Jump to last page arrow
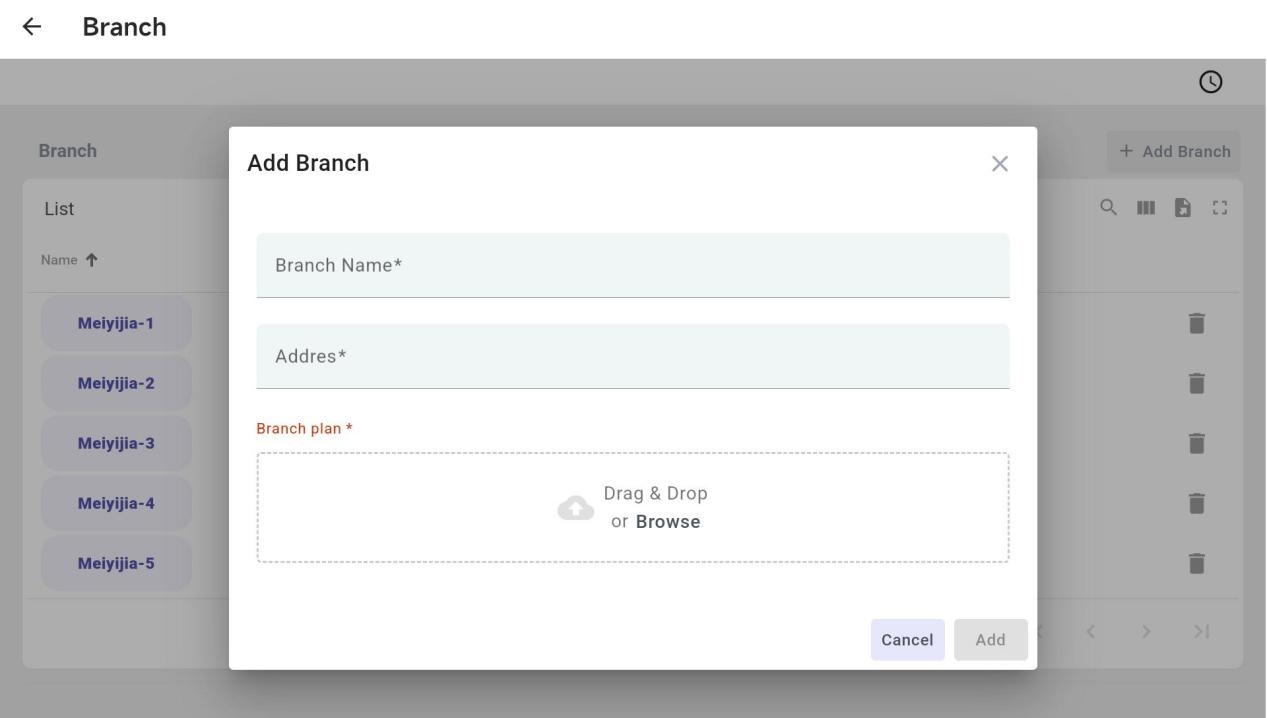1267x718 pixels. tap(1201, 631)
